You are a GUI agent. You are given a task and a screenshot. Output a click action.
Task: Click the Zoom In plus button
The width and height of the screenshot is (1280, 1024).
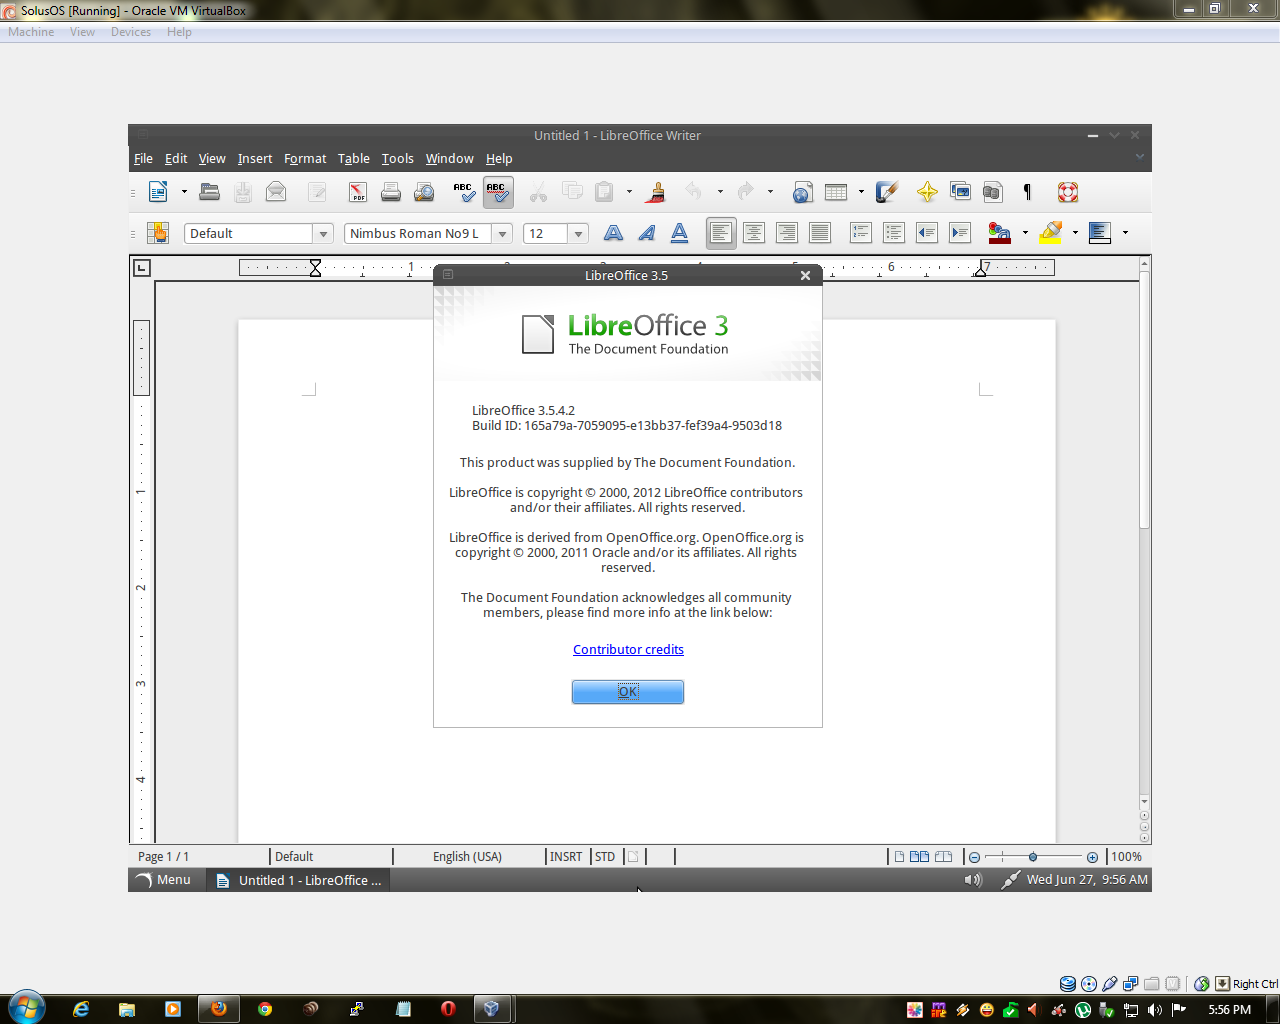[x=1092, y=857]
